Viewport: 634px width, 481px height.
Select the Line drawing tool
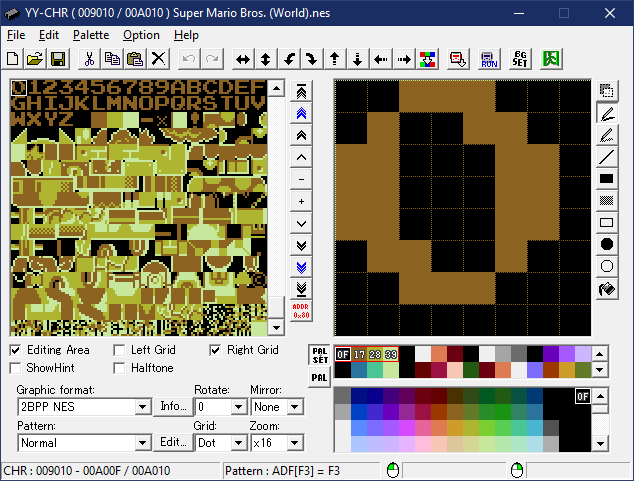pyautogui.click(x=607, y=157)
